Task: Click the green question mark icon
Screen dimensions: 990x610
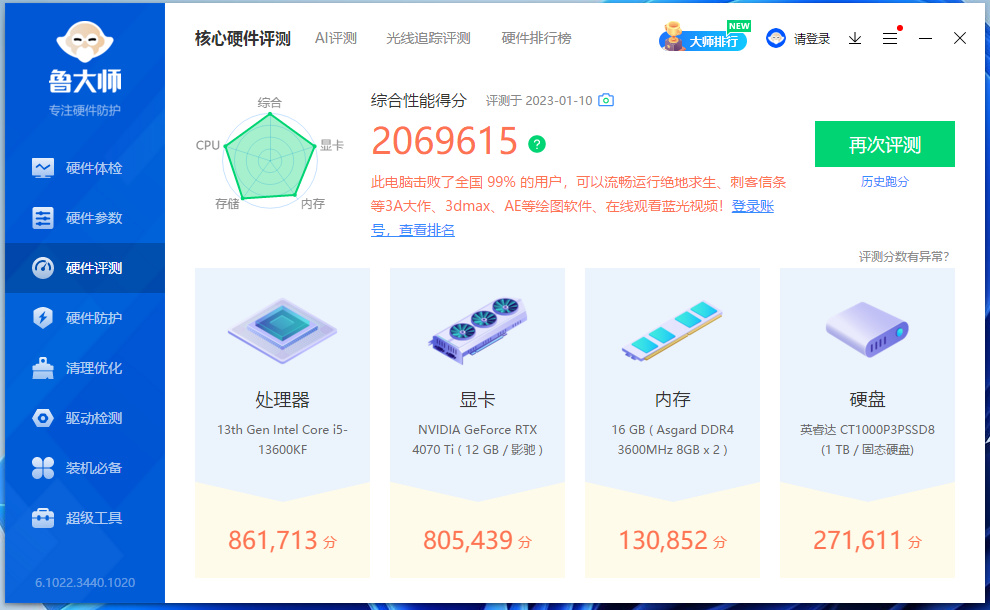Action: pyautogui.click(x=537, y=145)
